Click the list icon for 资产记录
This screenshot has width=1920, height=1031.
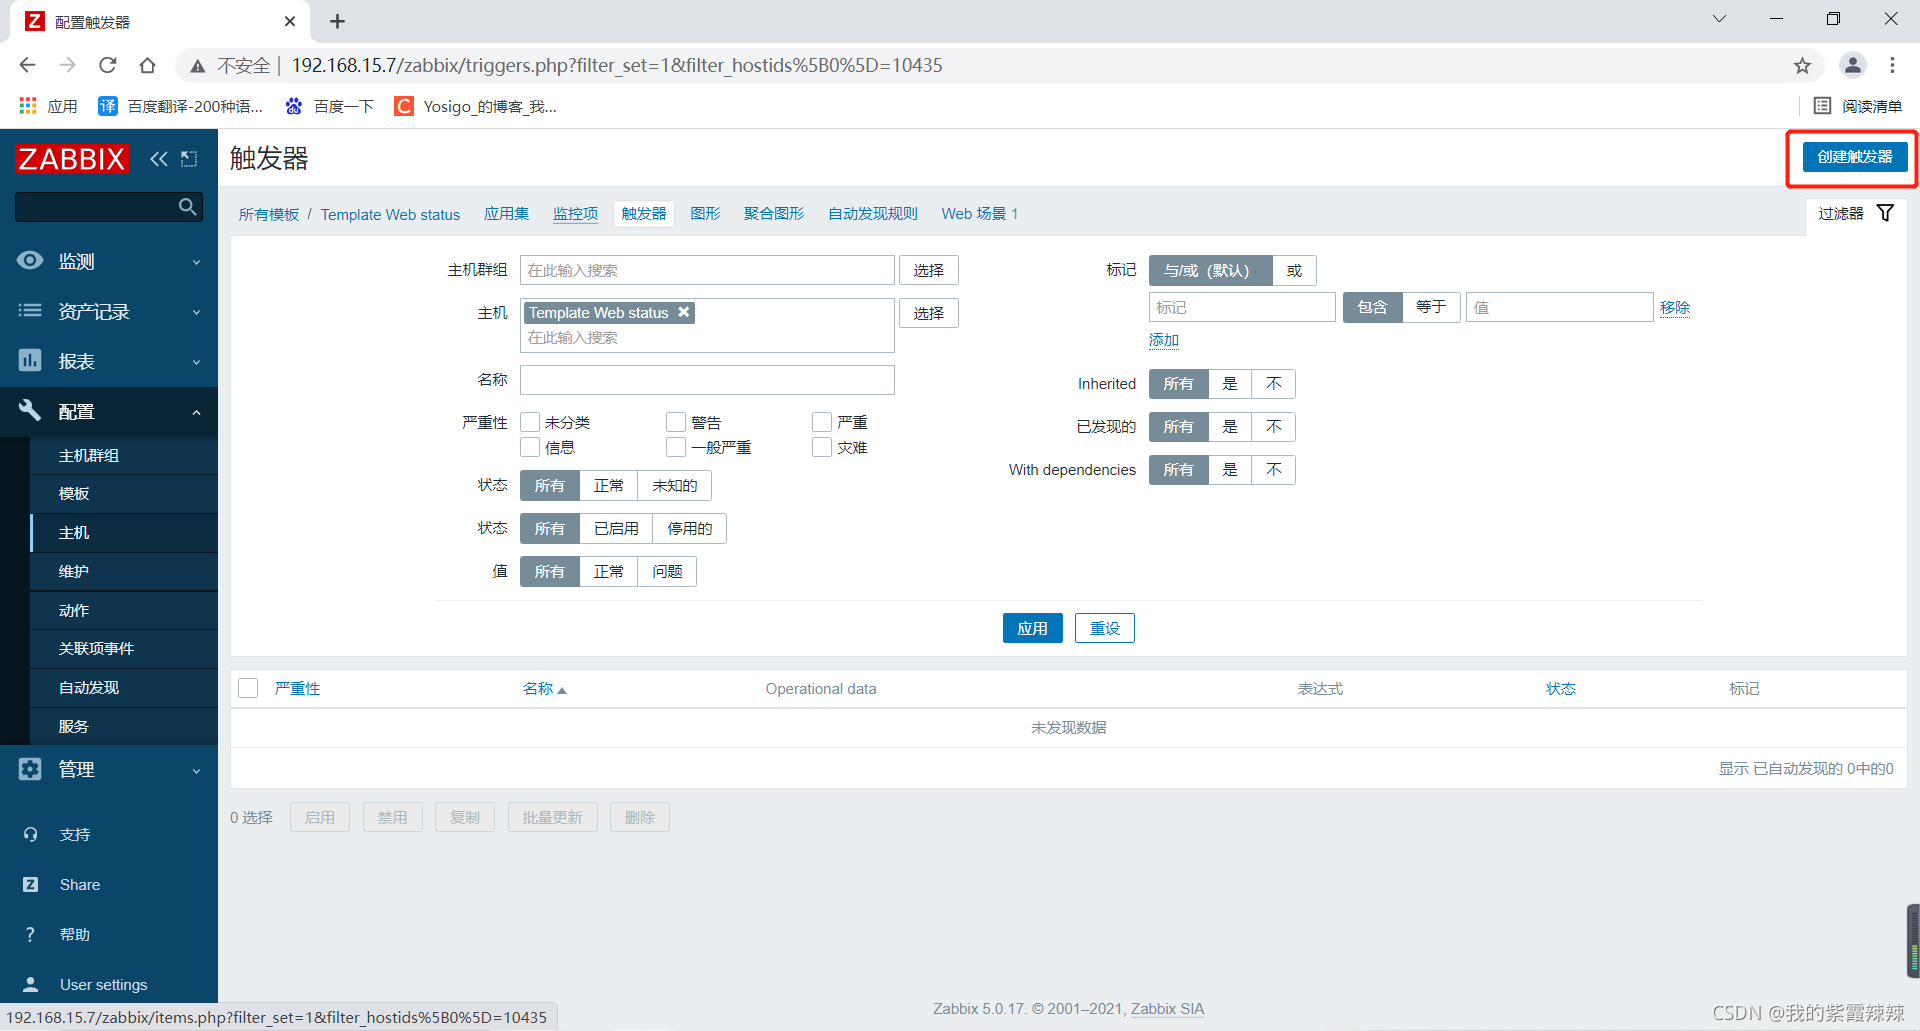(30, 310)
